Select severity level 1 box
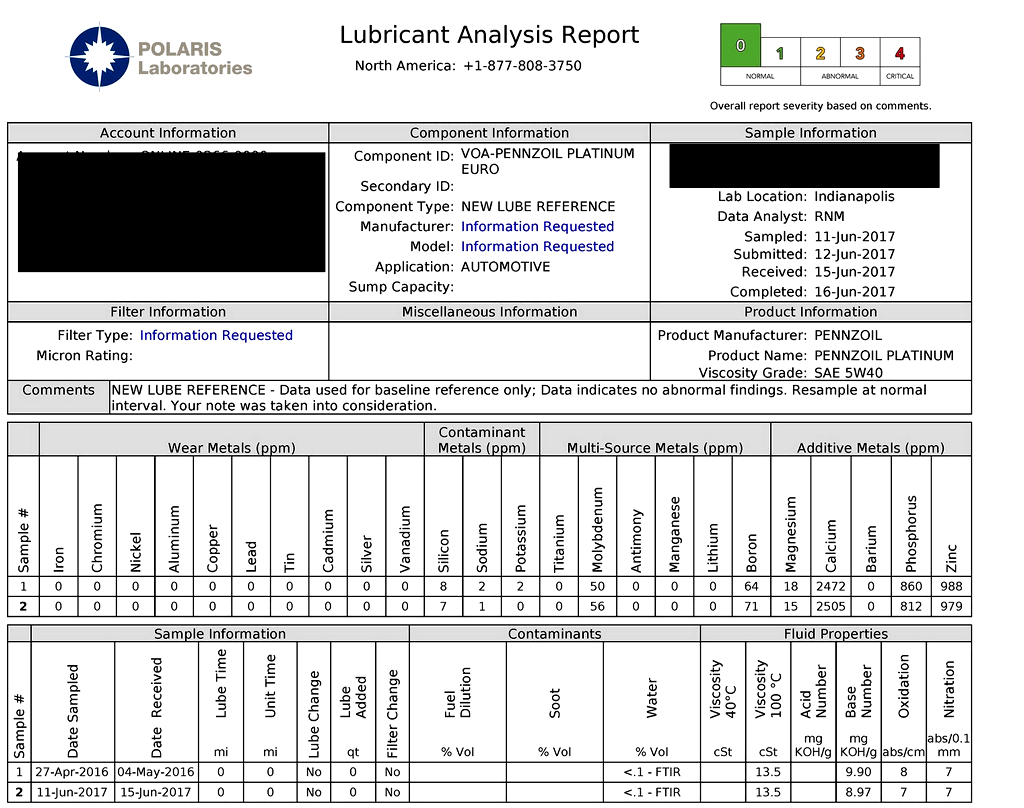Viewport: 1024px width, 808px height. coord(780,53)
